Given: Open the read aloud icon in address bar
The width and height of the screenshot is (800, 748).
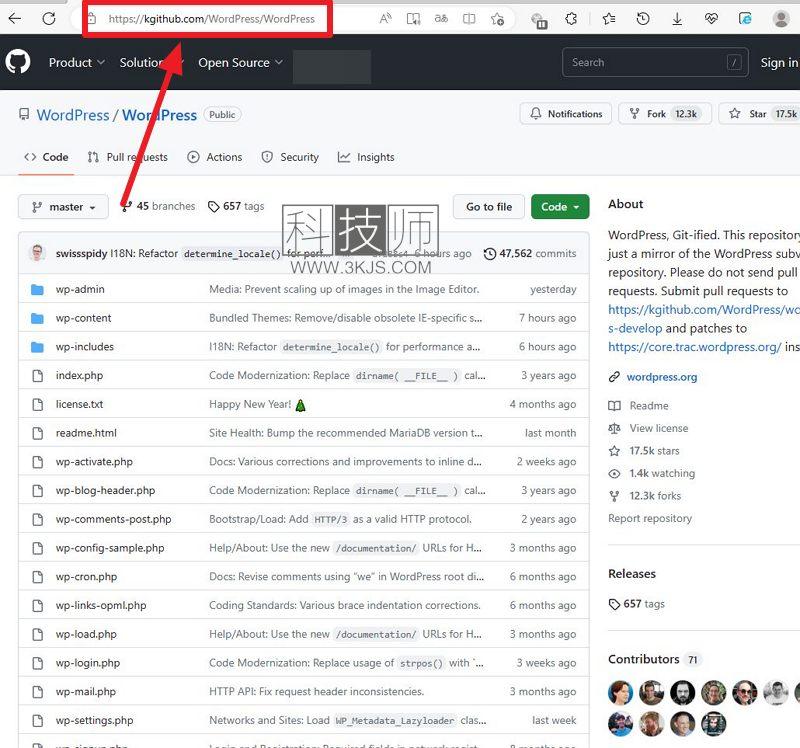Looking at the screenshot, I should click(x=385, y=19).
